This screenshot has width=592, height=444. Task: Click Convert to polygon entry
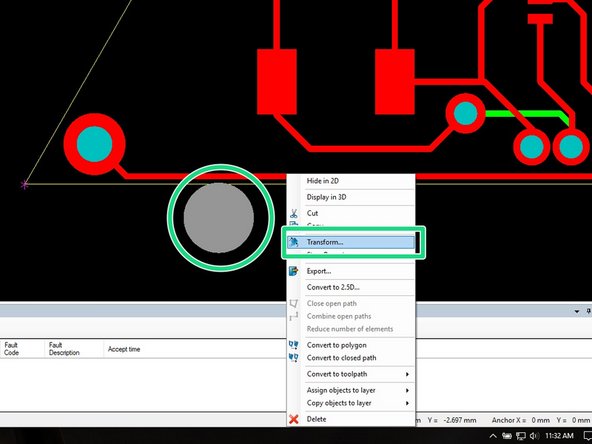point(351,345)
